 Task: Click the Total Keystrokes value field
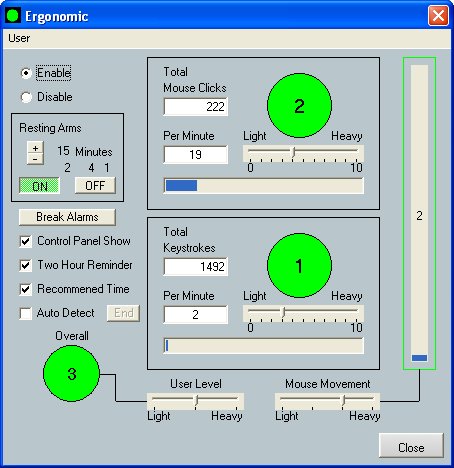[x=196, y=266]
